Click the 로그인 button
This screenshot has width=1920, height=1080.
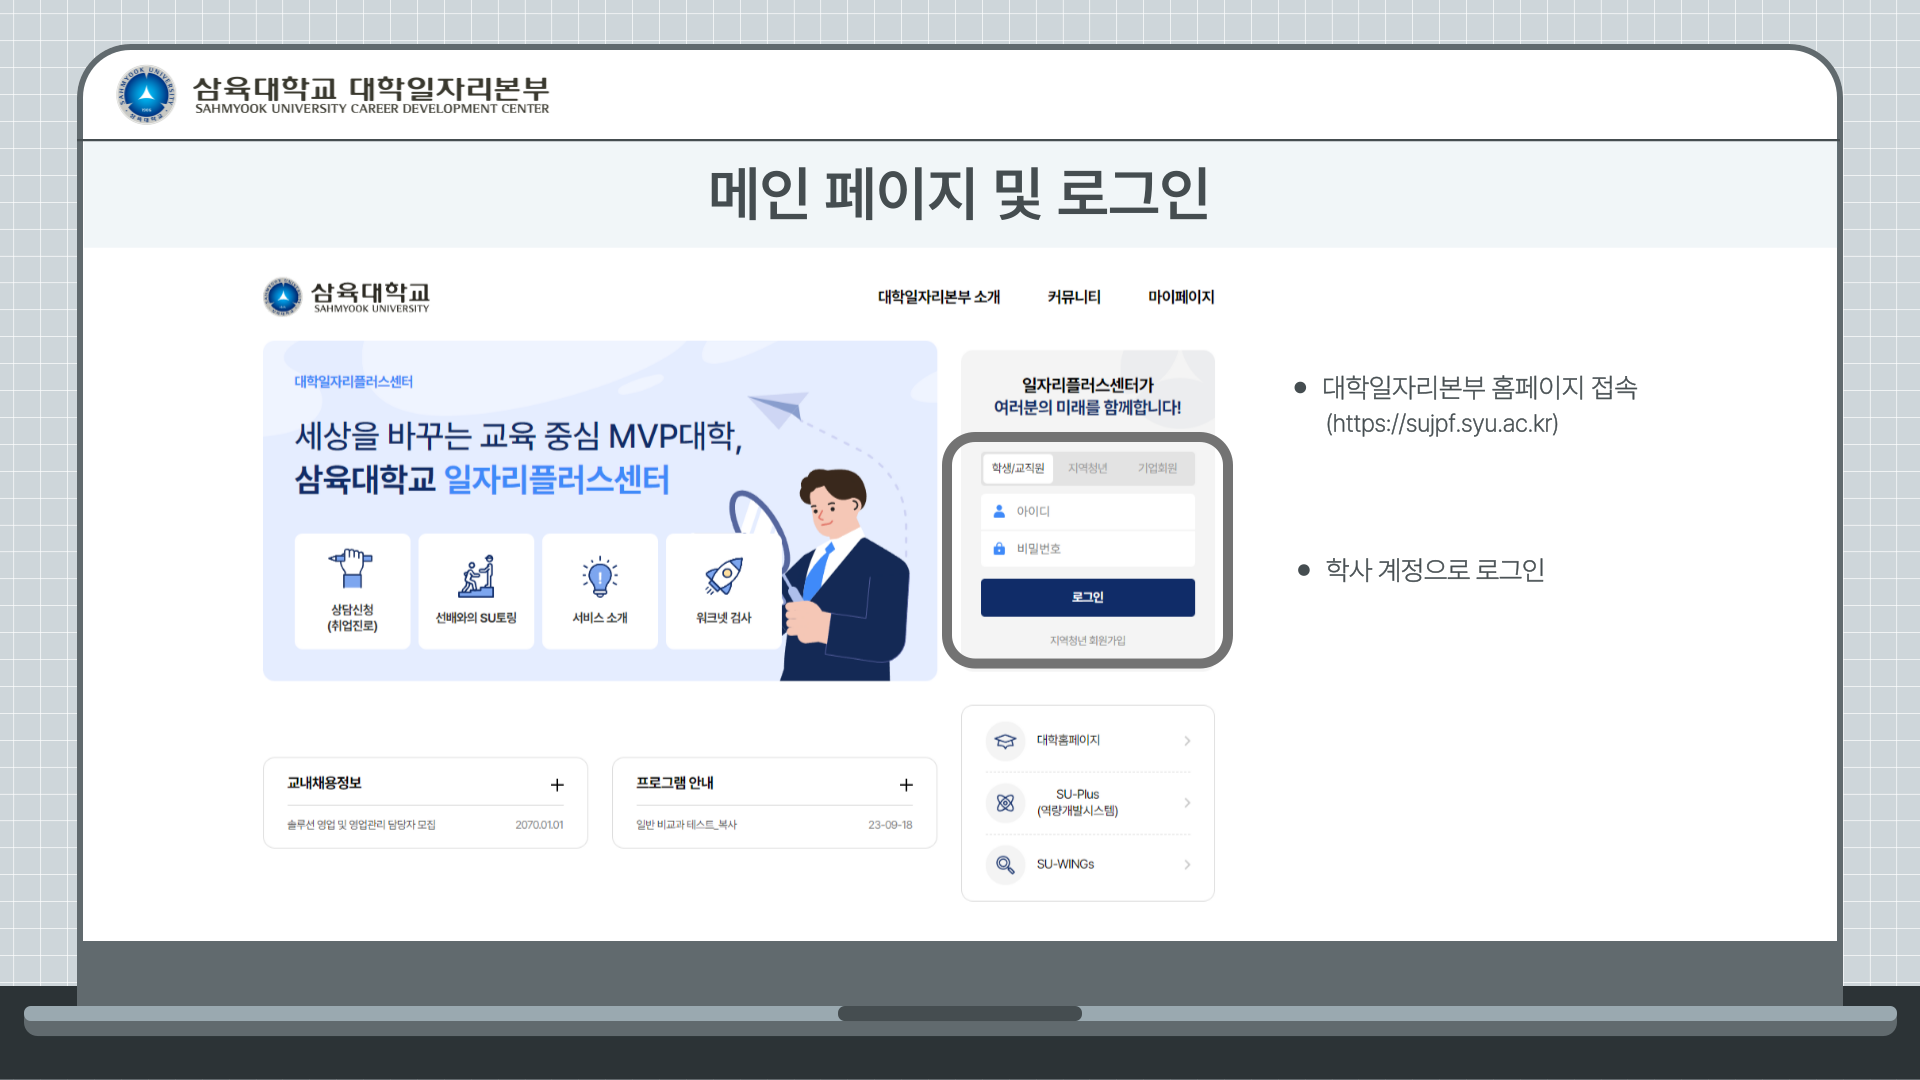1088,597
